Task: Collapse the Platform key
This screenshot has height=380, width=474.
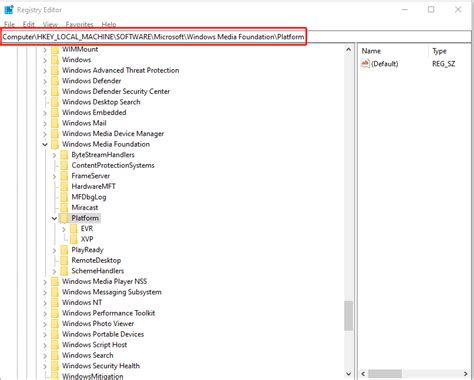Action: pos(54,219)
